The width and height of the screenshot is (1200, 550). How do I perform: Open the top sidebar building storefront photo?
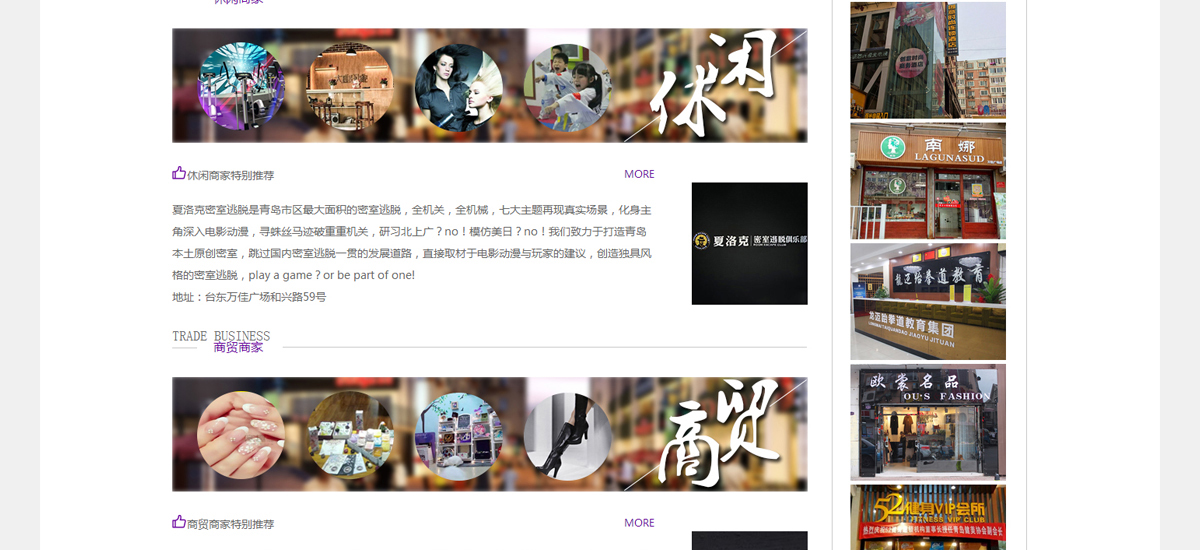928,60
